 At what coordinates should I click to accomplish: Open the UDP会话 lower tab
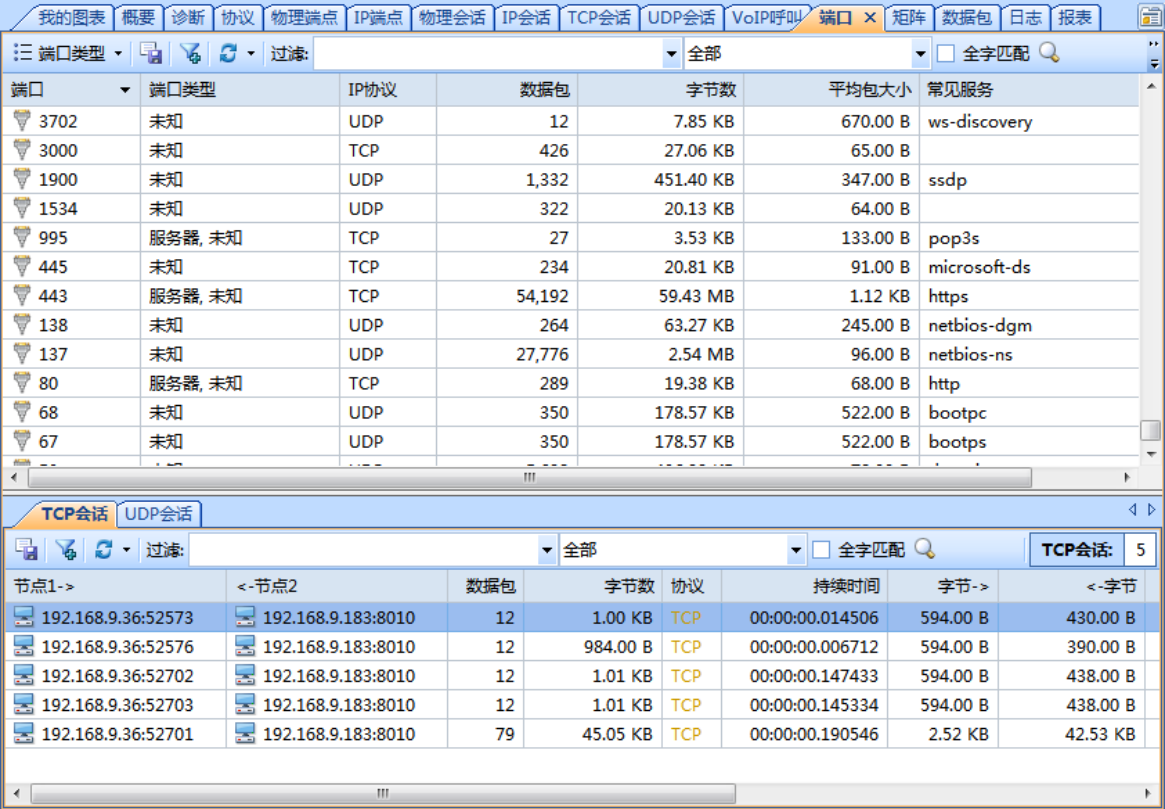159,513
